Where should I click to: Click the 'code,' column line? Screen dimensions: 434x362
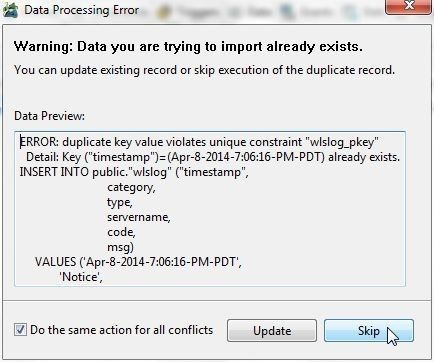pyautogui.click(x=121, y=232)
